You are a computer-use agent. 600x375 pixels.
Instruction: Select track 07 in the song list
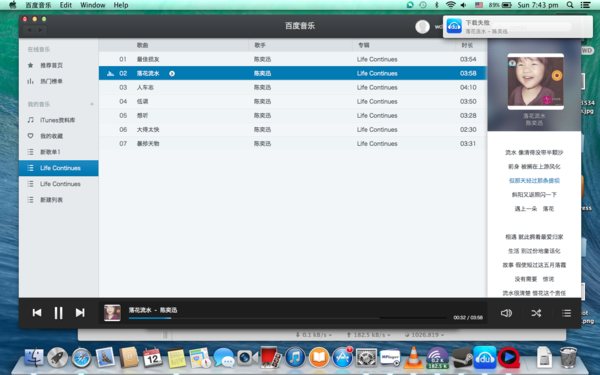[x=293, y=143]
